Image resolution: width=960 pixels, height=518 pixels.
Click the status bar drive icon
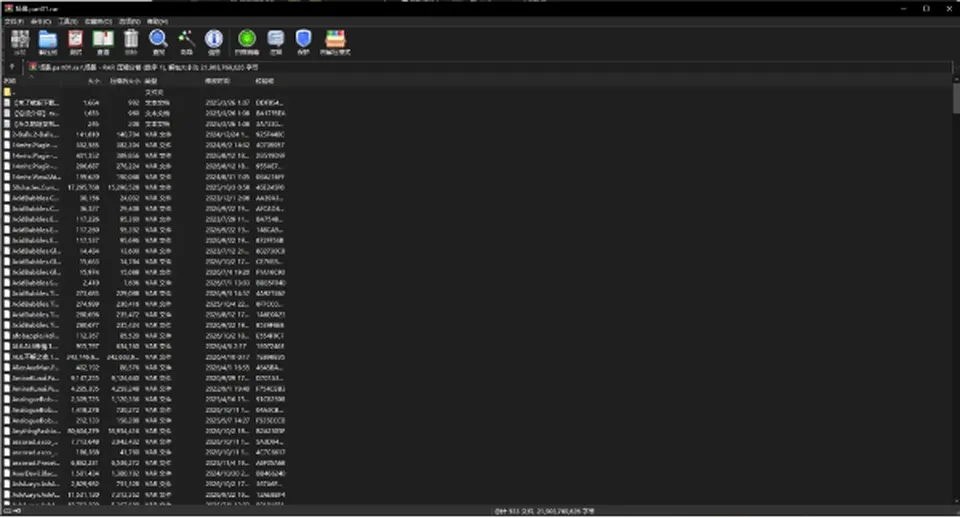pos(7,511)
